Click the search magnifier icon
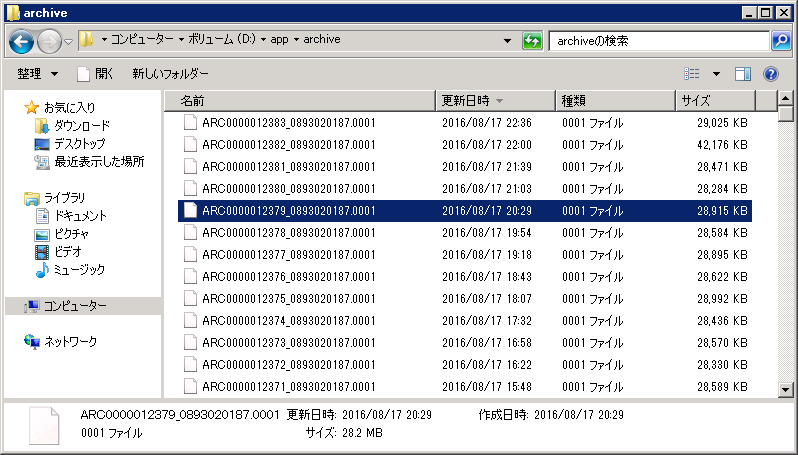 pyautogui.click(x=781, y=41)
